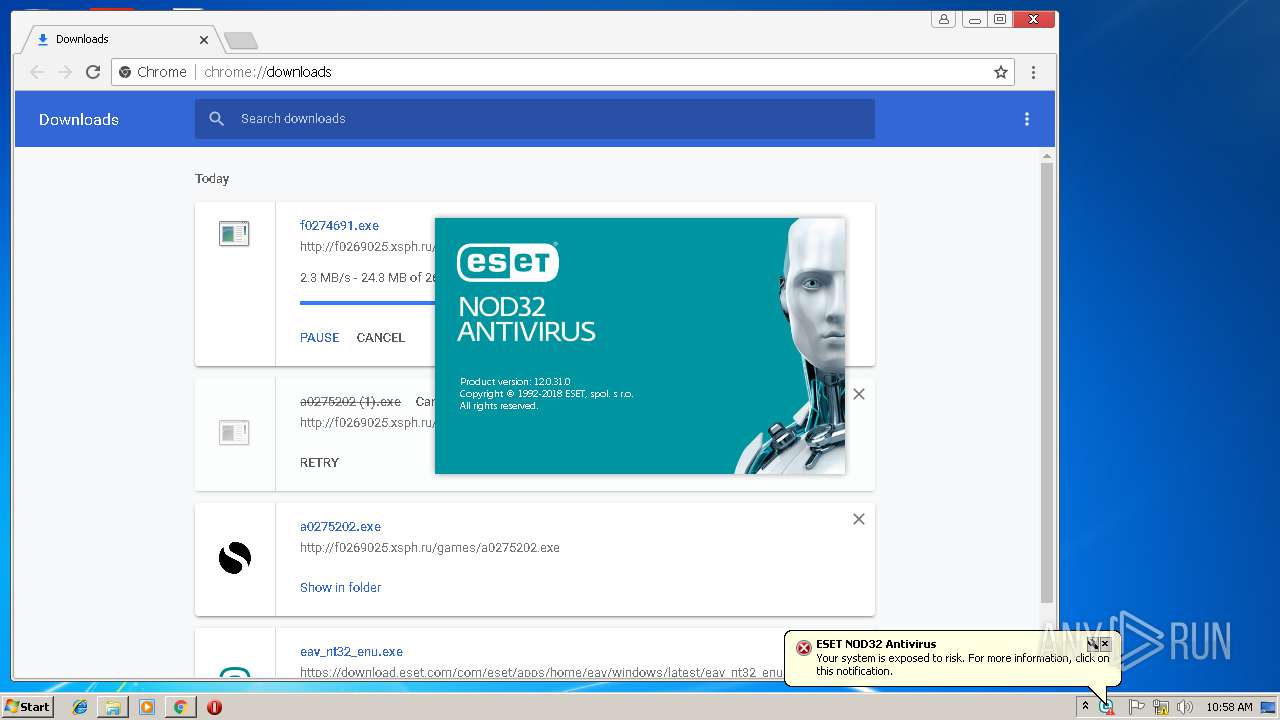Viewport: 1280px width, 720px height.
Task: Open a new tab
Action: pyautogui.click(x=240, y=40)
